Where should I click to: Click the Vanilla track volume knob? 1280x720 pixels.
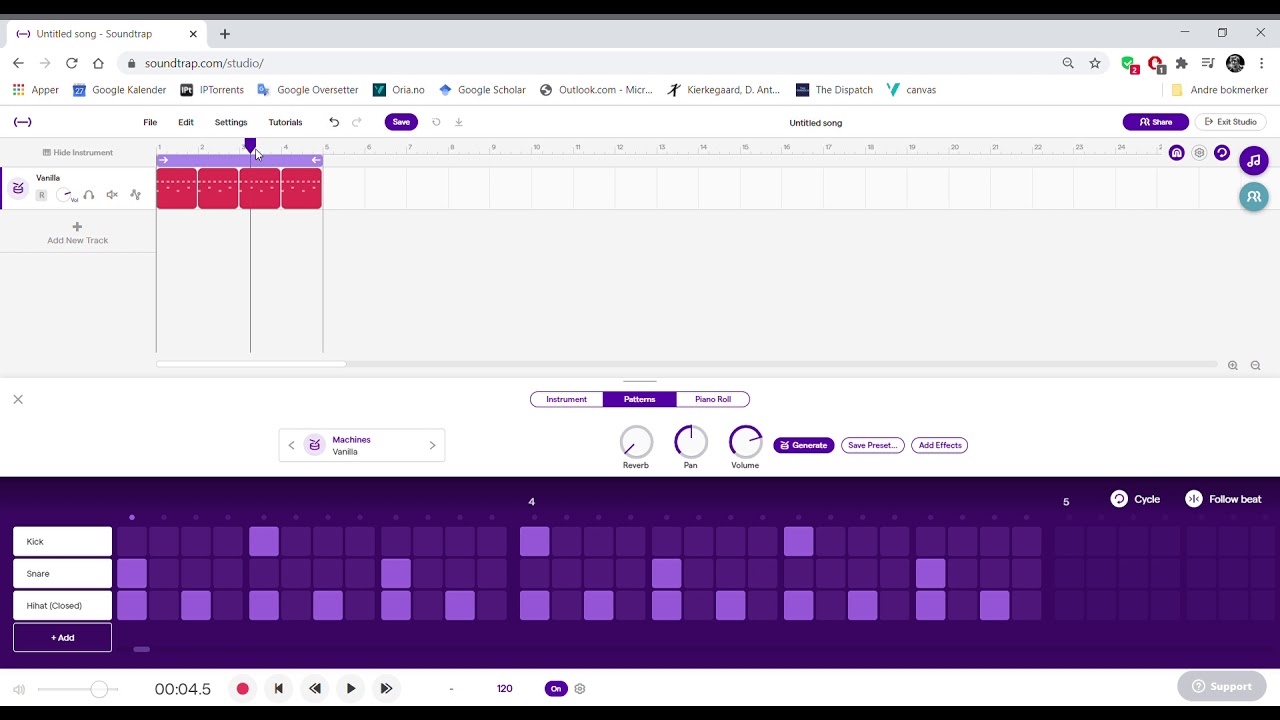pyautogui.click(x=65, y=195)
